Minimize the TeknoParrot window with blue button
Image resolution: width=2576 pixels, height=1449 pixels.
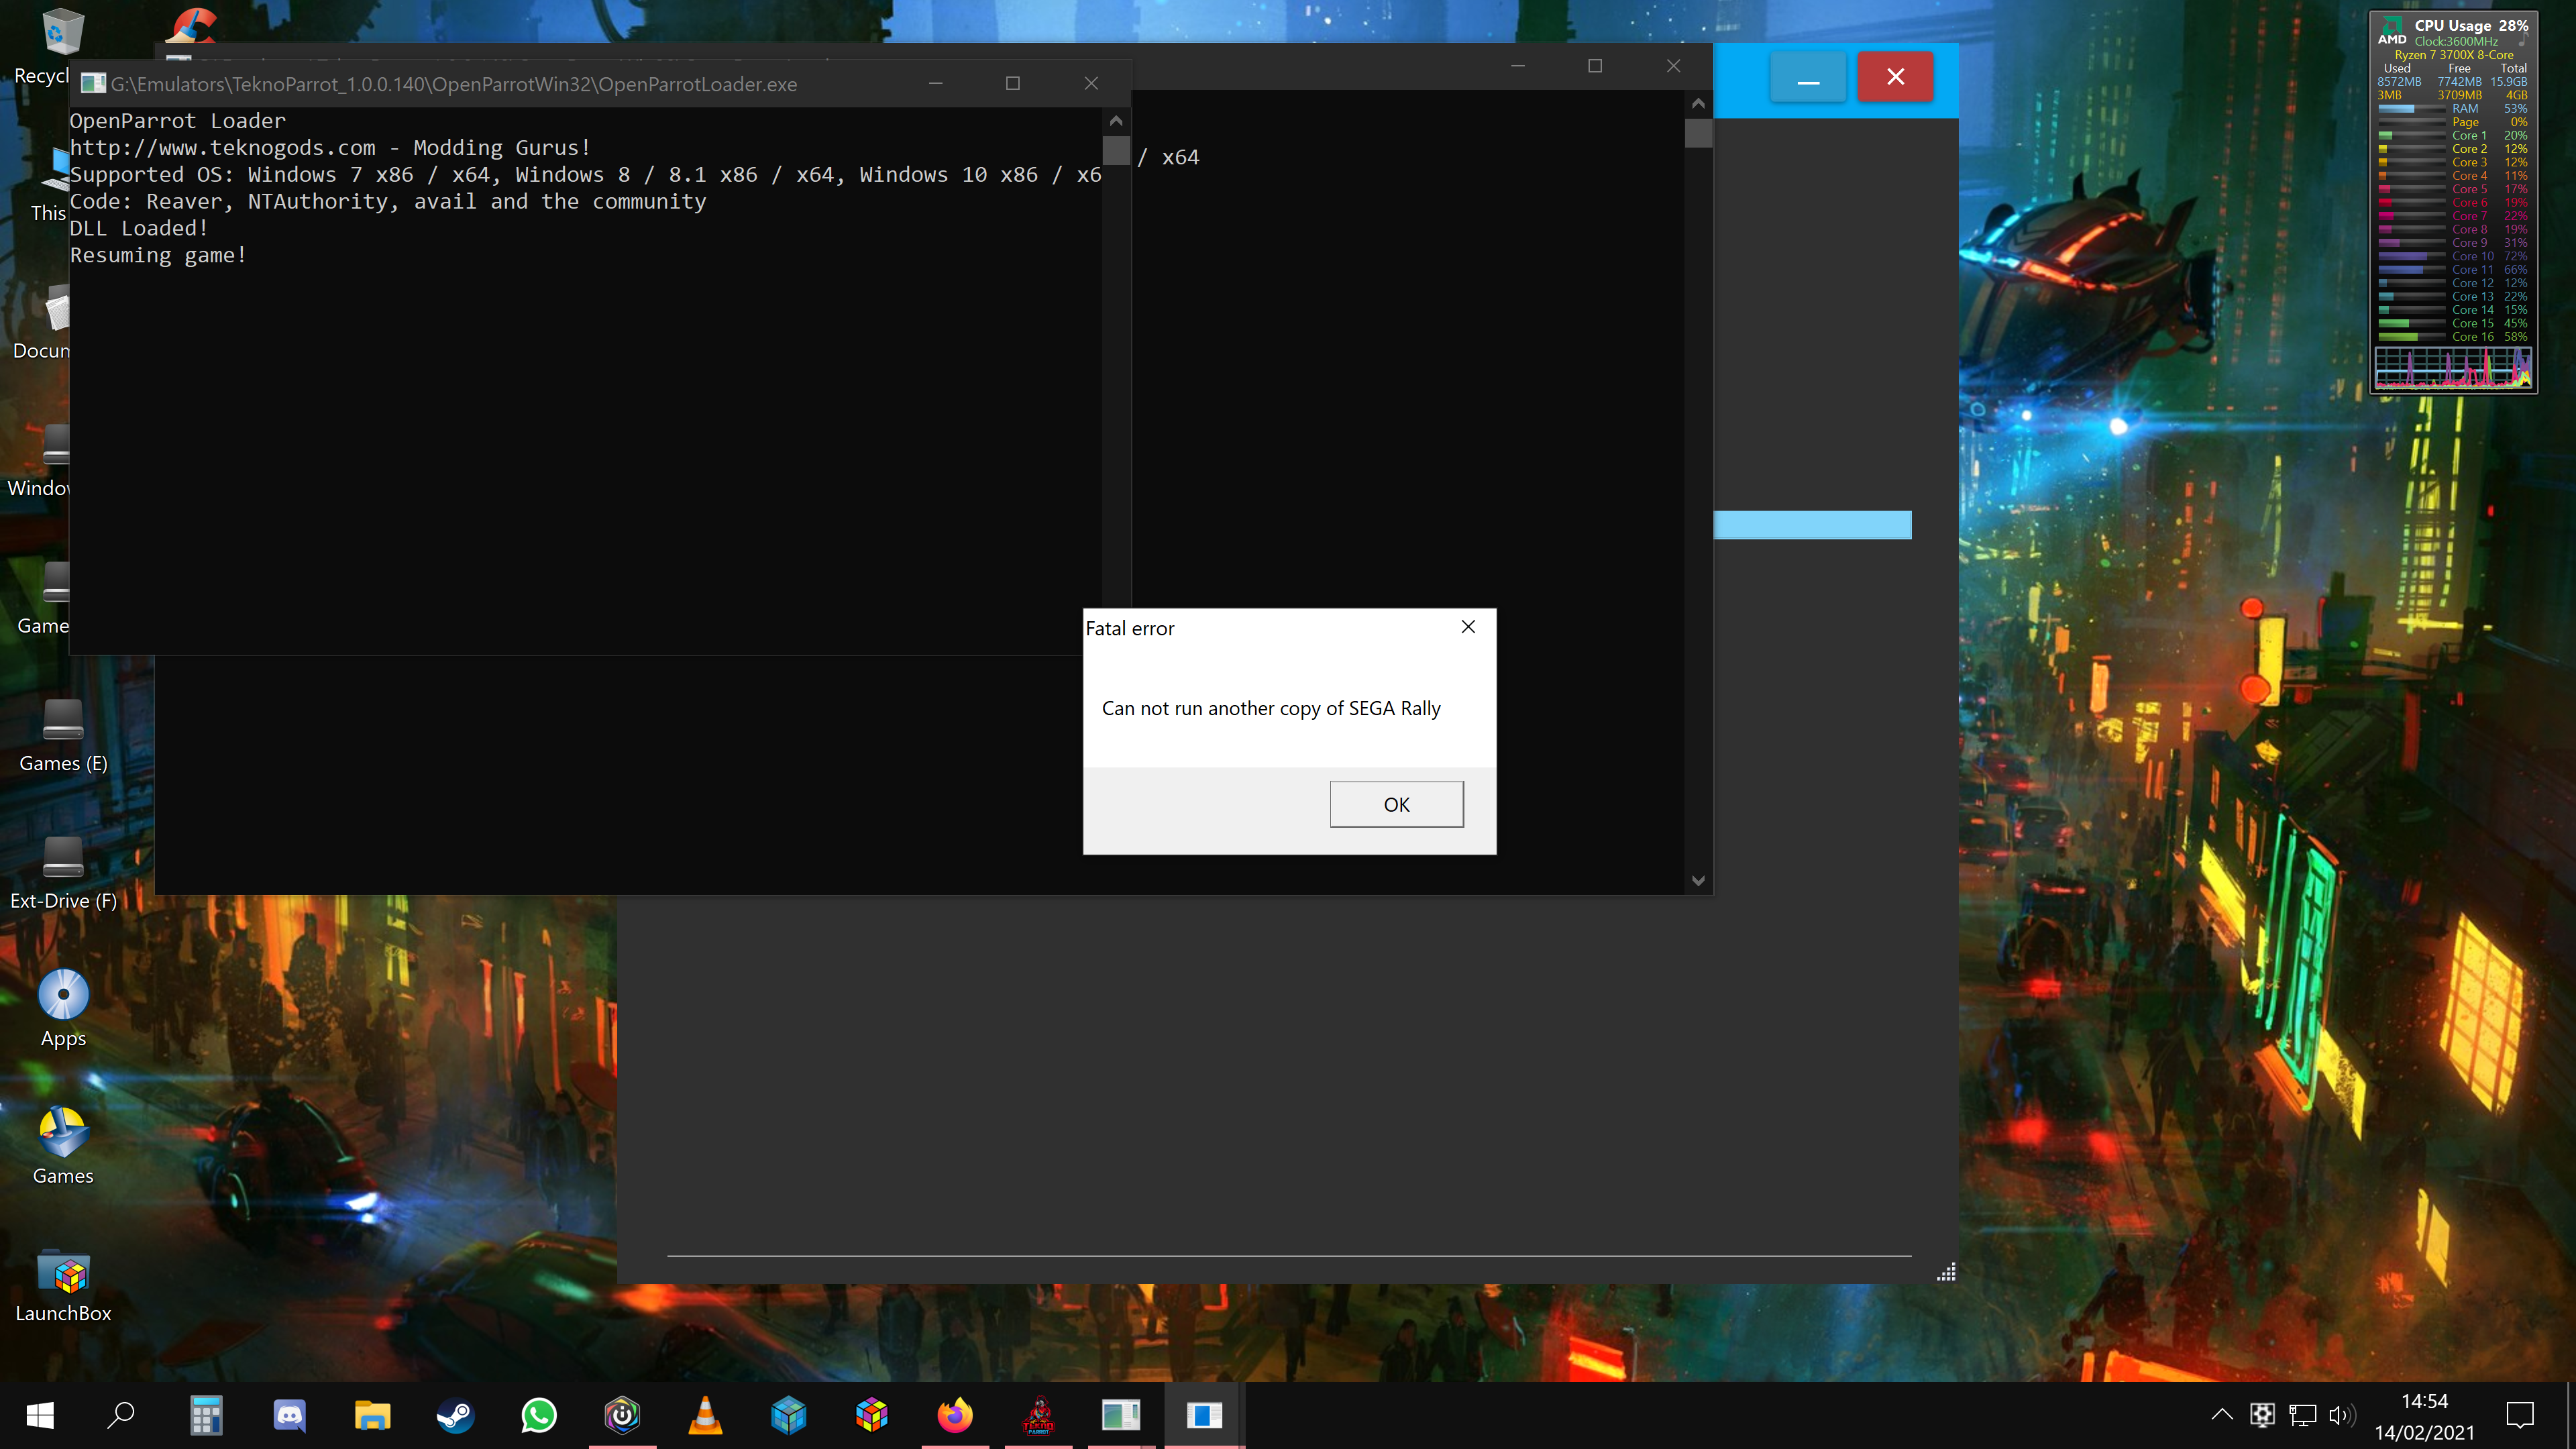pos(1808,77)
